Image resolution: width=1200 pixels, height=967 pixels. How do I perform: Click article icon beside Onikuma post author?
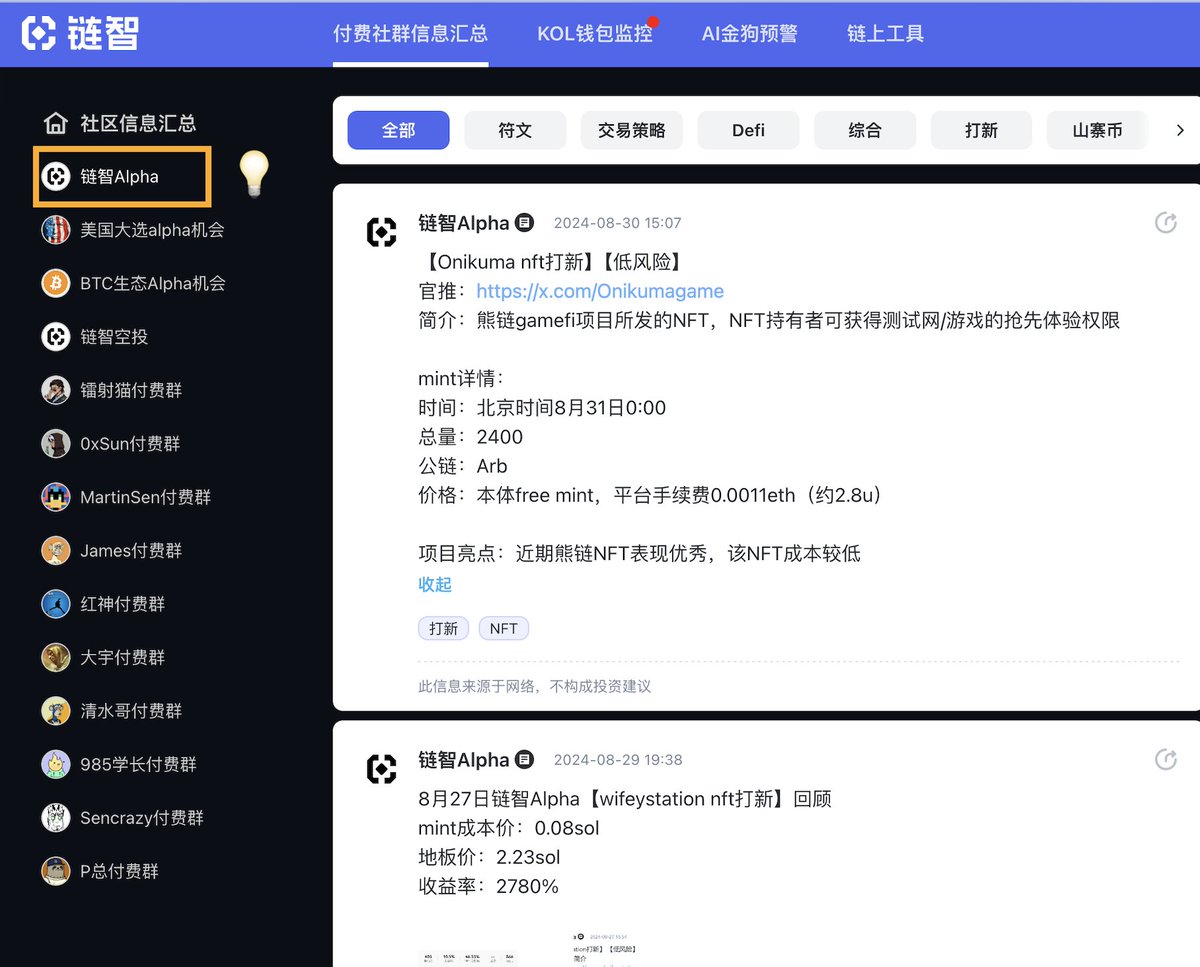(525, 223)
